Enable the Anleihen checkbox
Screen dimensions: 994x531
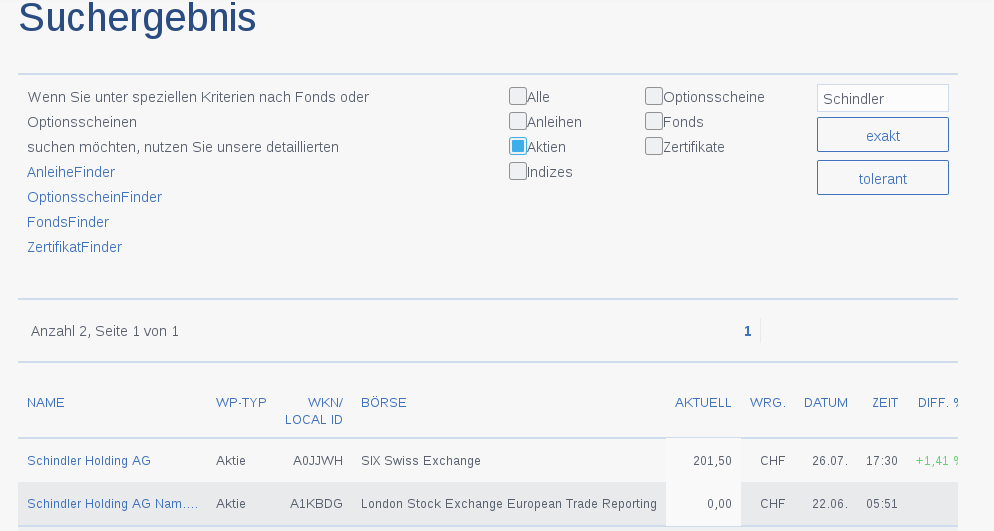tap(518, 121)
